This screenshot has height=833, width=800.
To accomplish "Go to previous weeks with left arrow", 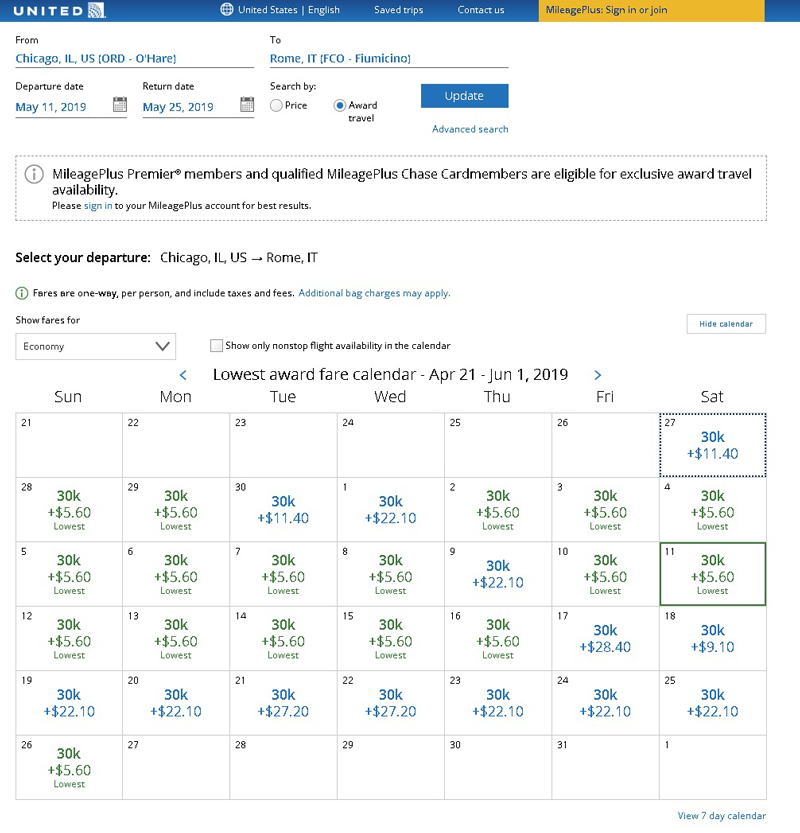I will 183,375.
